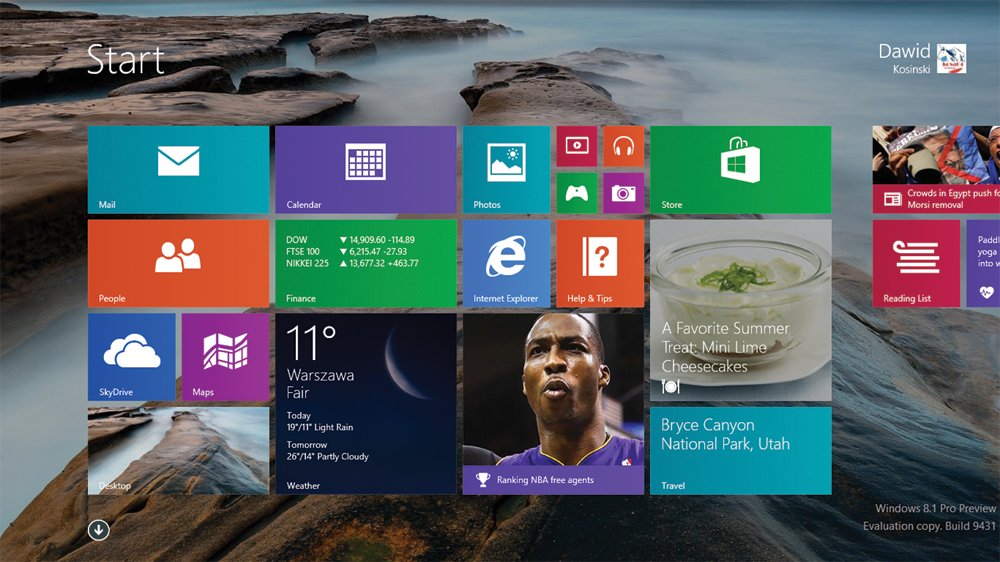Open the Reading List tile

pos(915,263)
